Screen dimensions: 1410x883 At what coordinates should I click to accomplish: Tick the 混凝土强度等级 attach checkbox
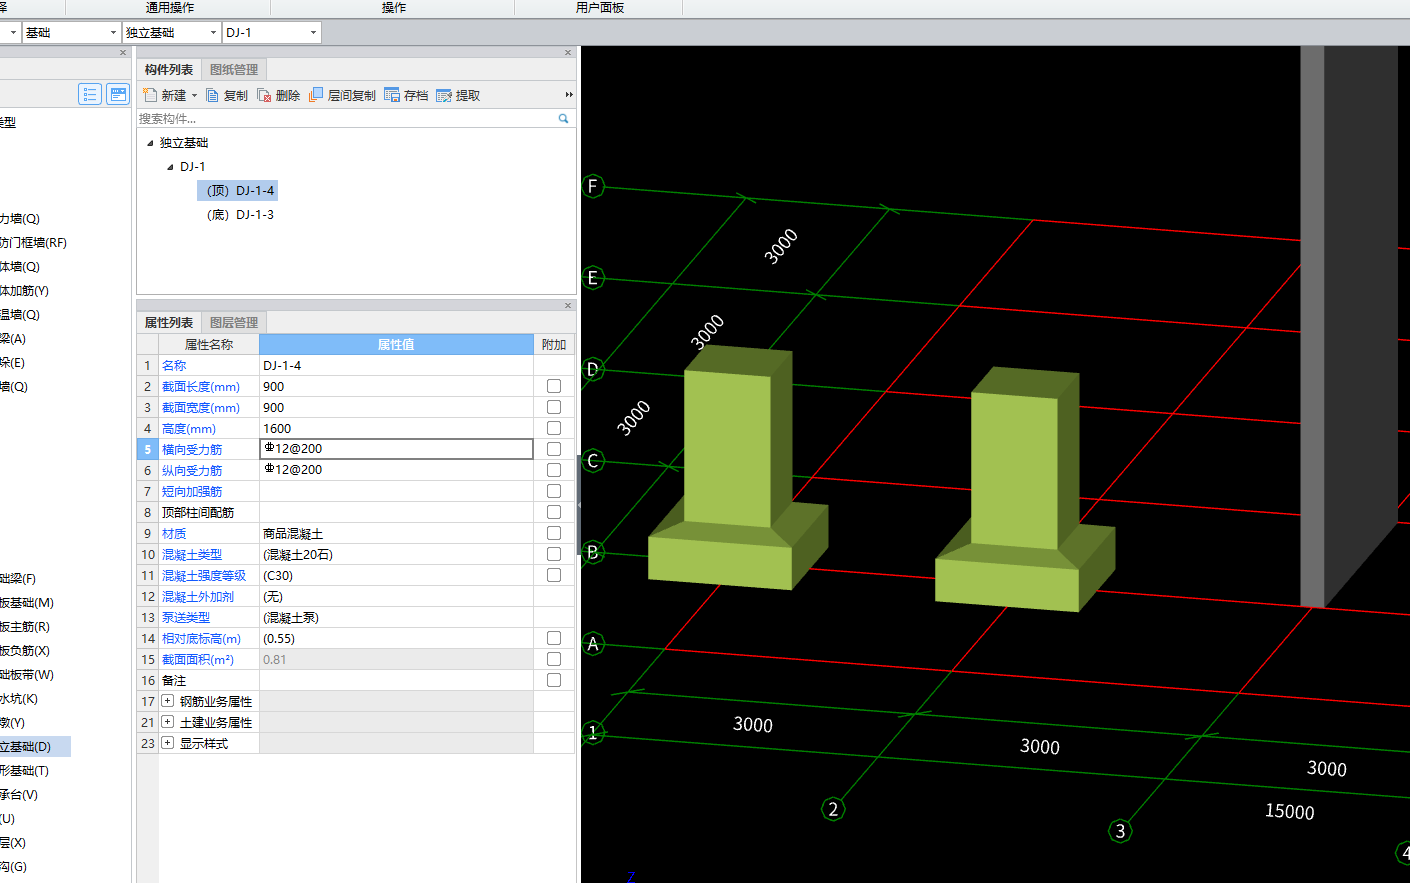554,575
